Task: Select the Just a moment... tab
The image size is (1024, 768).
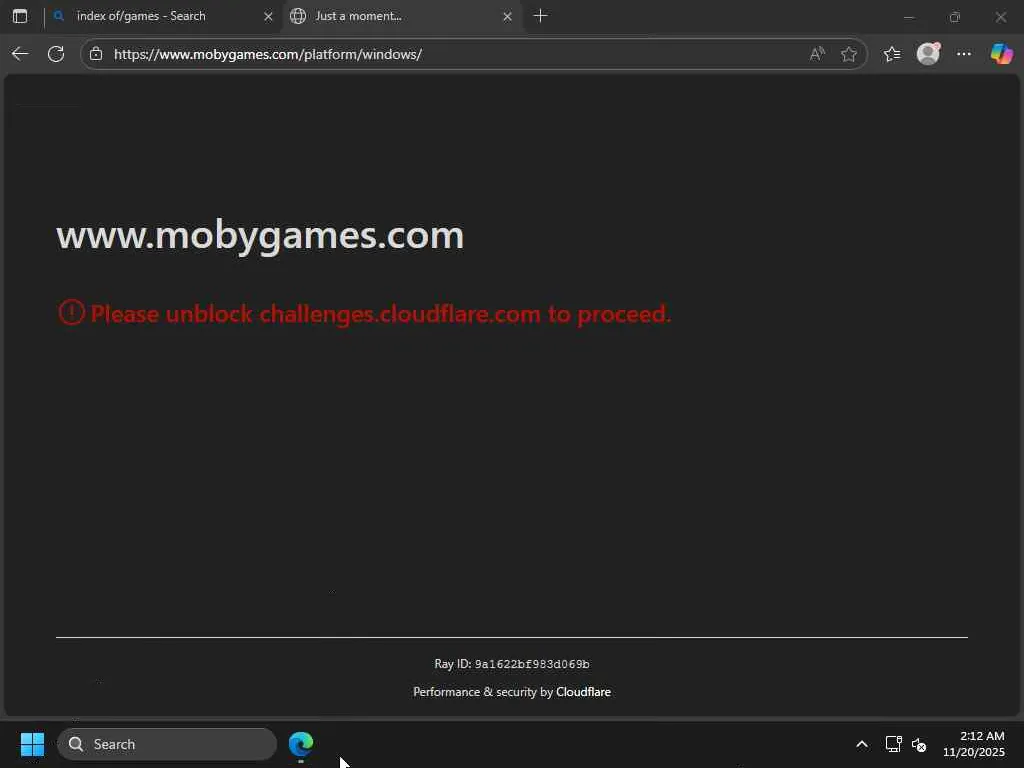Action: (402, 16)
